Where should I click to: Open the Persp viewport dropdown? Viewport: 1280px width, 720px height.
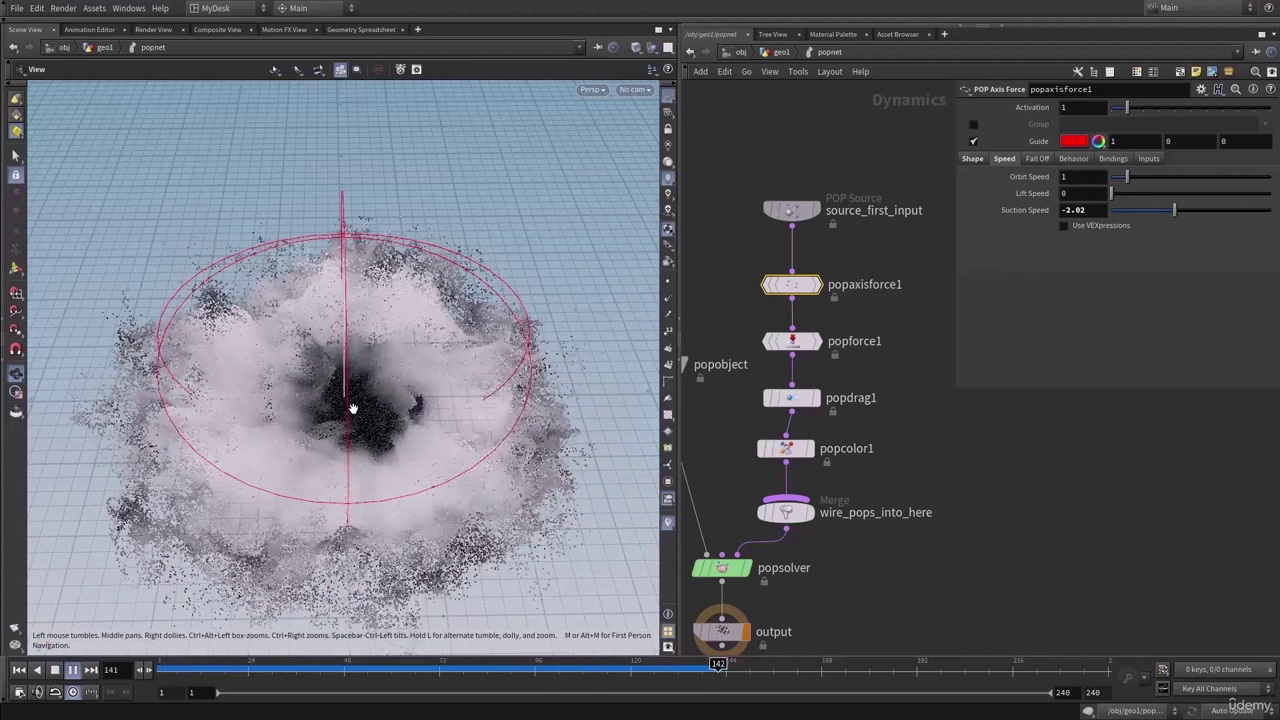(592, 90)
